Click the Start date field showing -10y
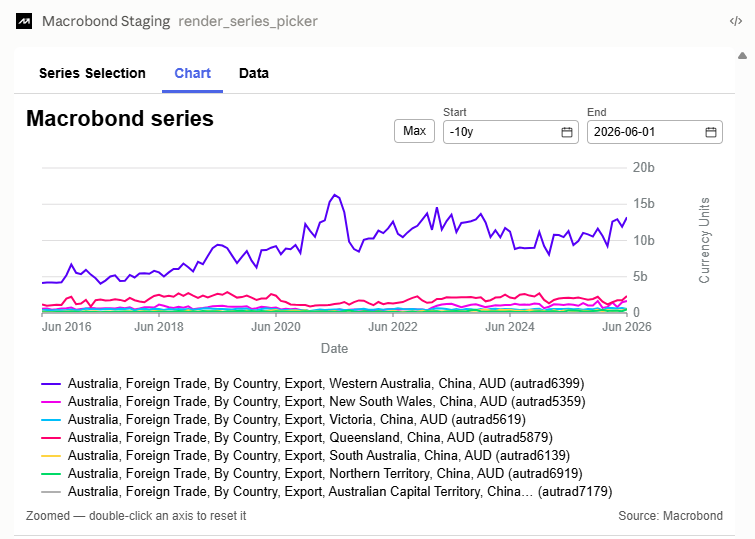Viewport: 755px width, 539px height. click(511, 132)
